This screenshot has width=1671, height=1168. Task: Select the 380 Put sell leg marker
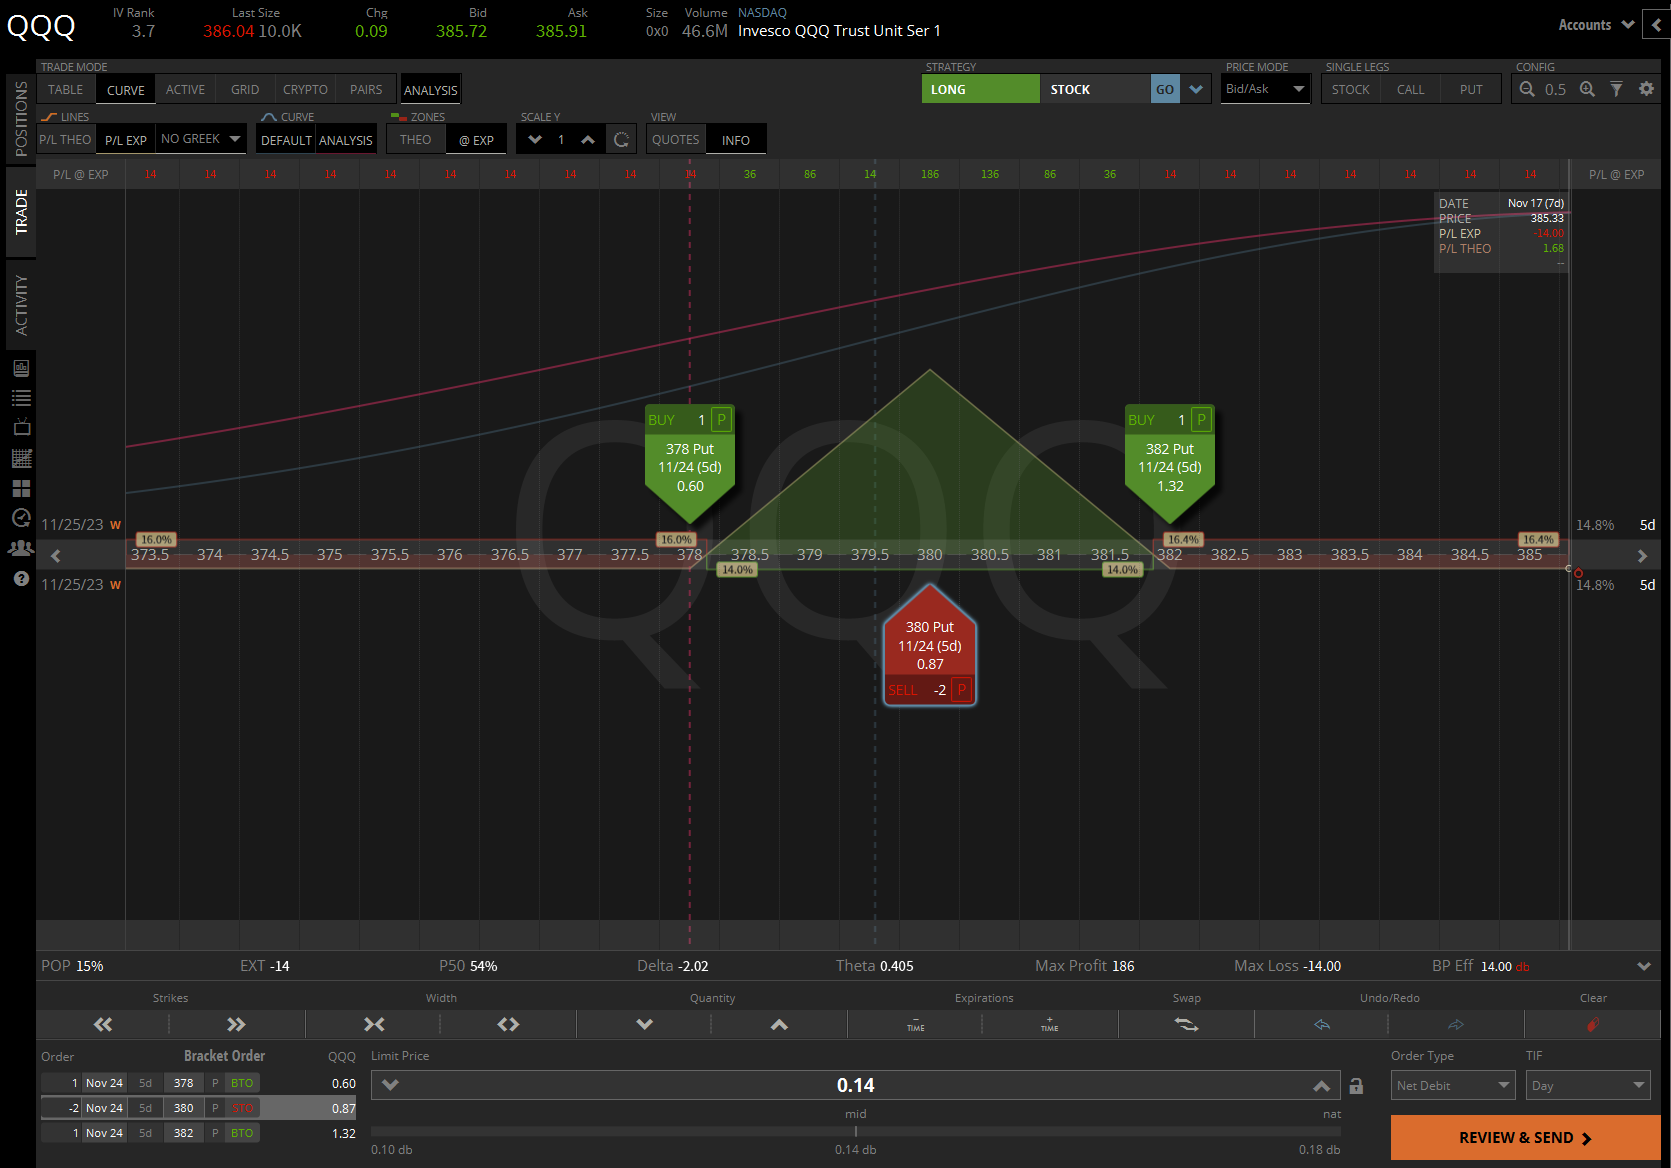[930, 646]
